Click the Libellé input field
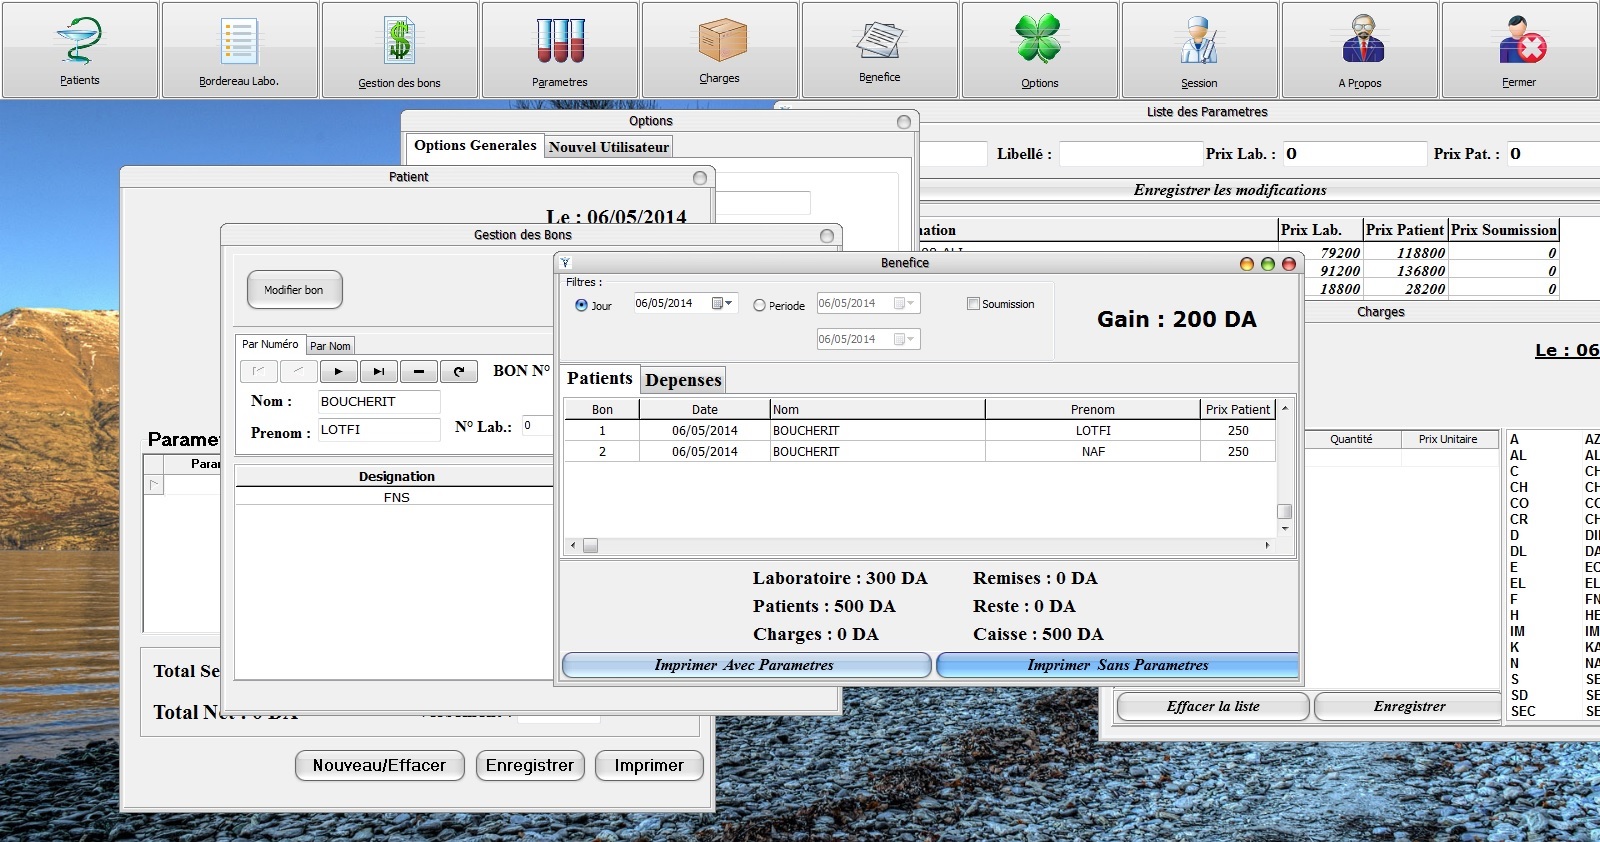The width and height of the screenshot is (1600, 842). click(1130, 154)
